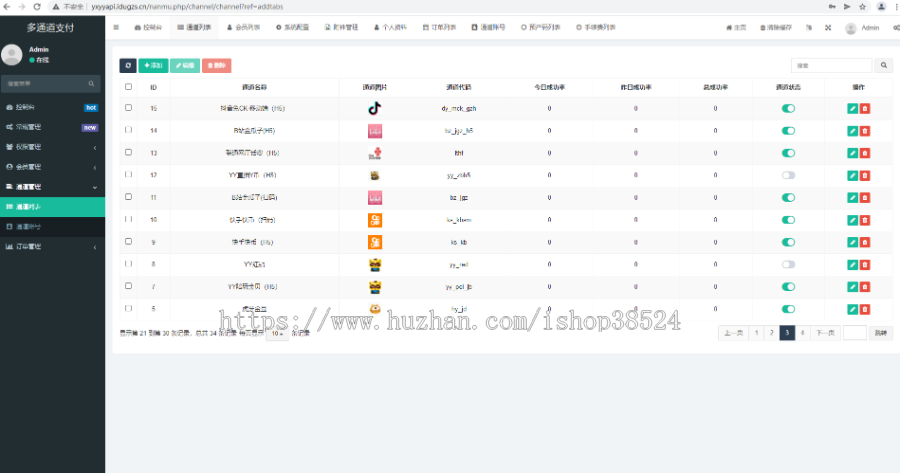Disable the channel status toggle for ID 15
Screen dimensions: 900x473
(x=788, y=108)
